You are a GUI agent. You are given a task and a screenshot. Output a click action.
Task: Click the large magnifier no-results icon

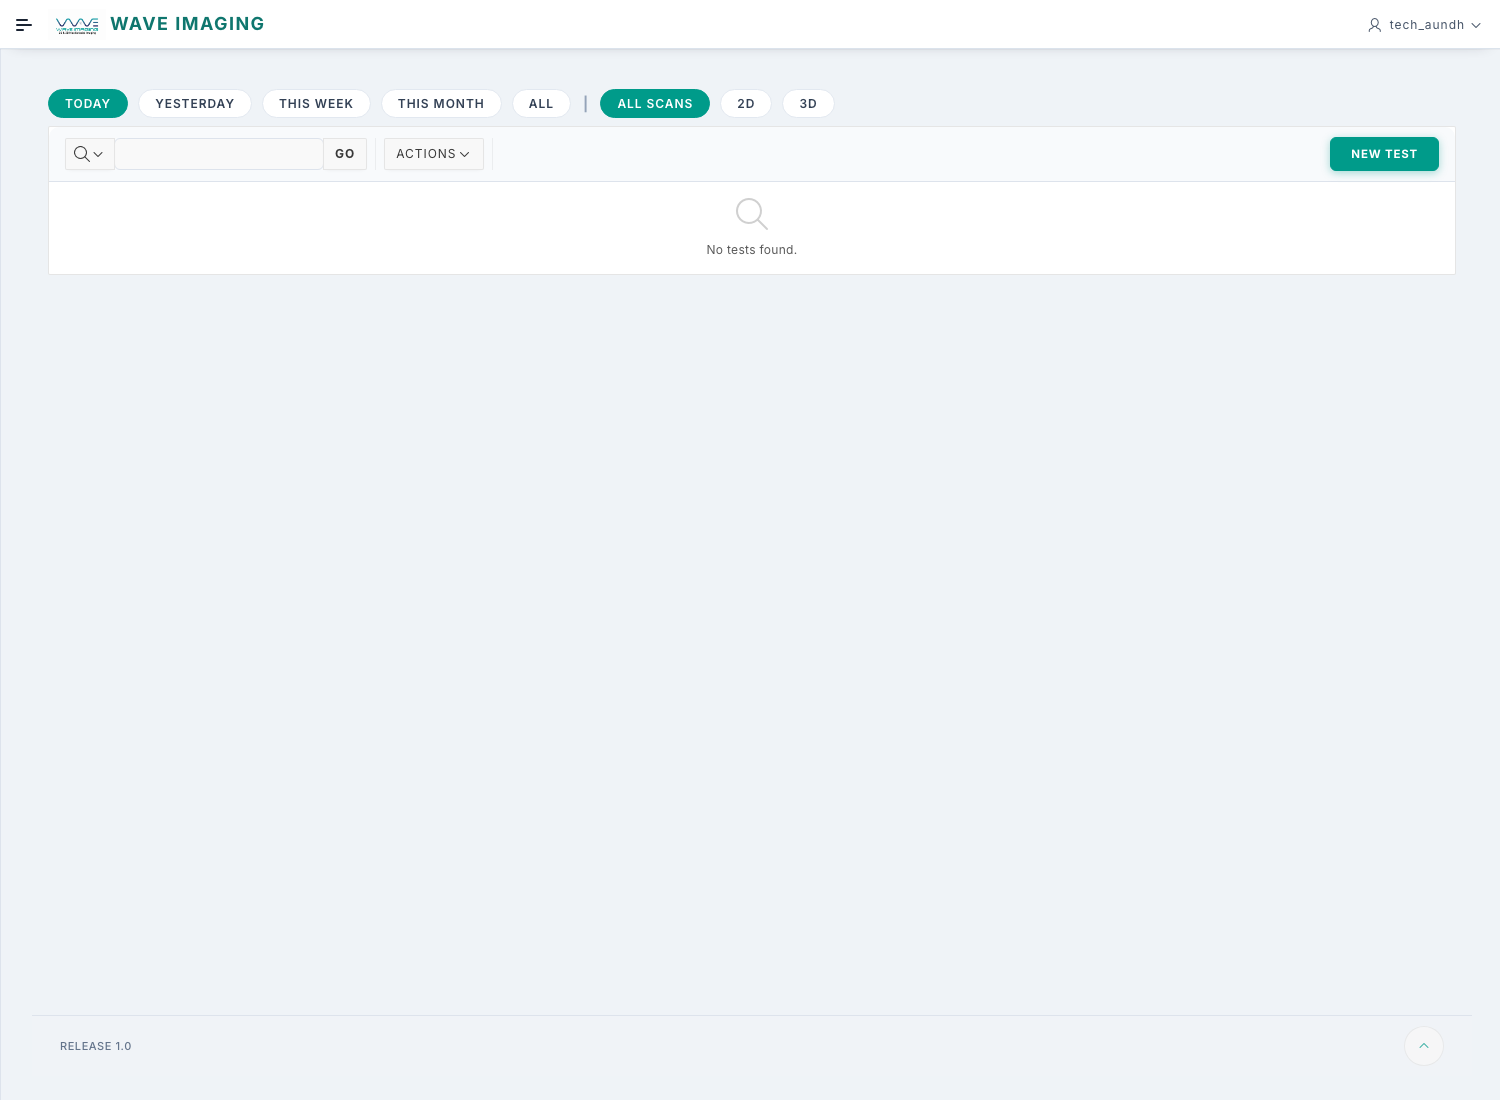tap(751, 213)
